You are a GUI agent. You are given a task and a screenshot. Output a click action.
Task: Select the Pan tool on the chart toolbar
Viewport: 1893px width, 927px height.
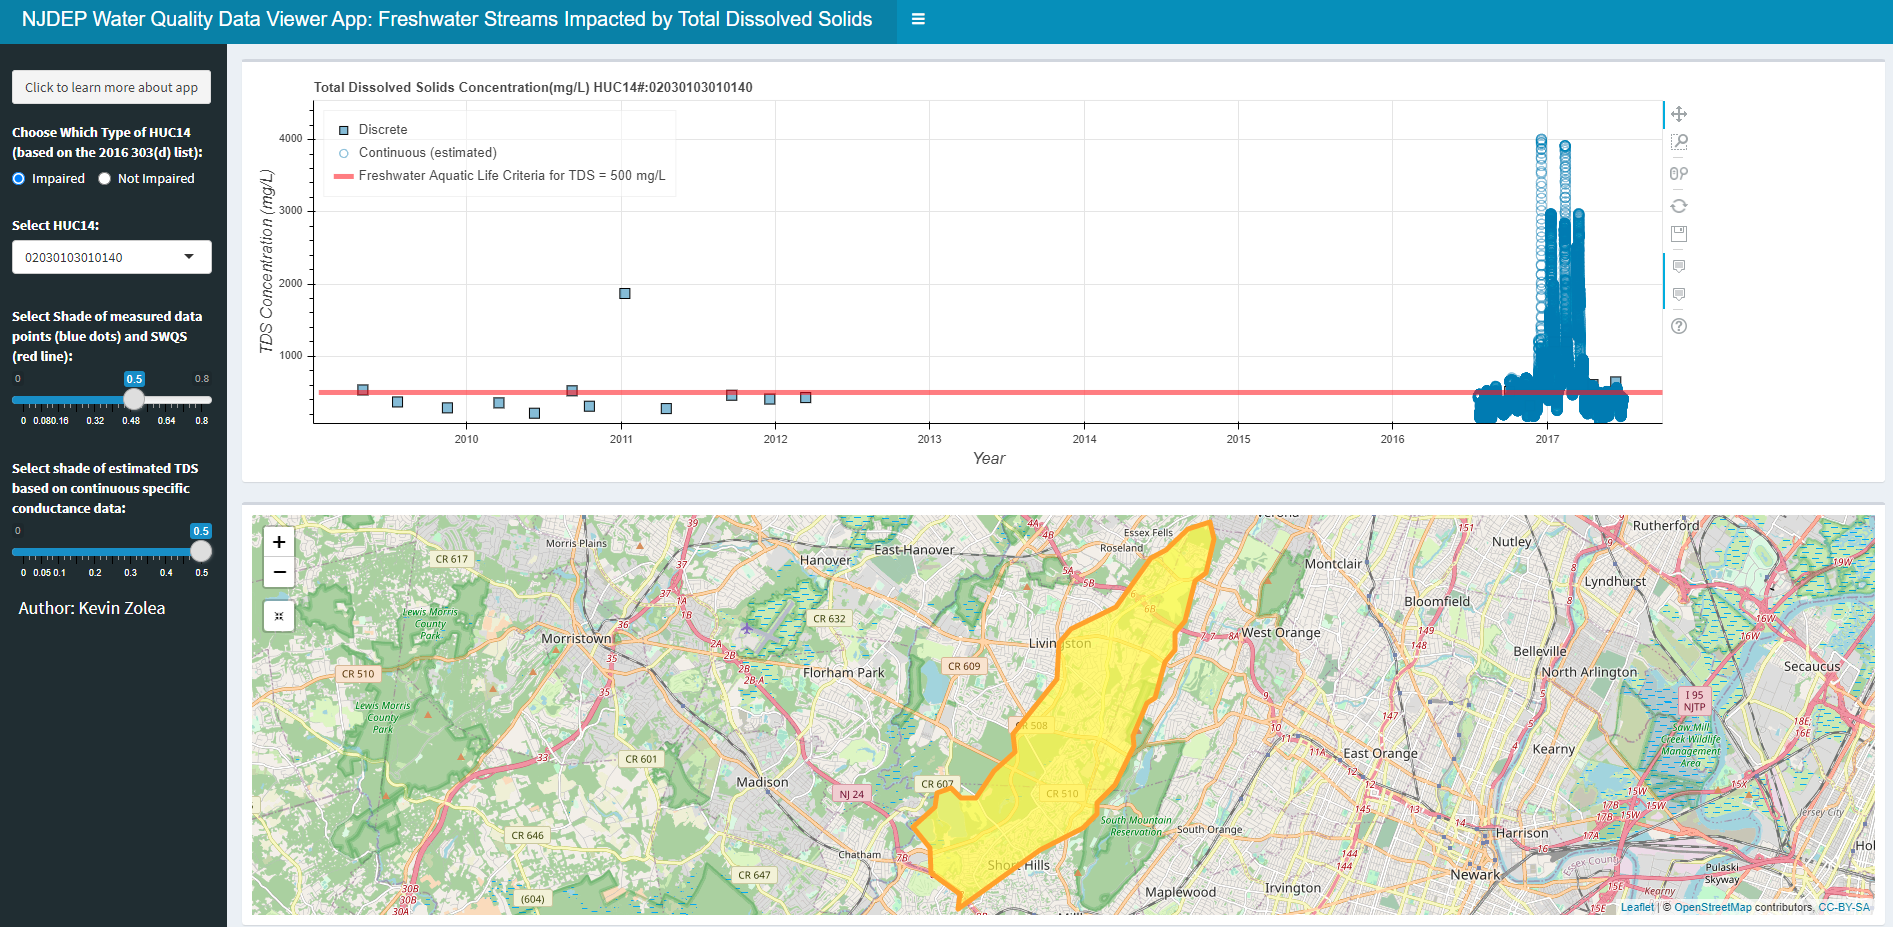(x=1678, y=114)
